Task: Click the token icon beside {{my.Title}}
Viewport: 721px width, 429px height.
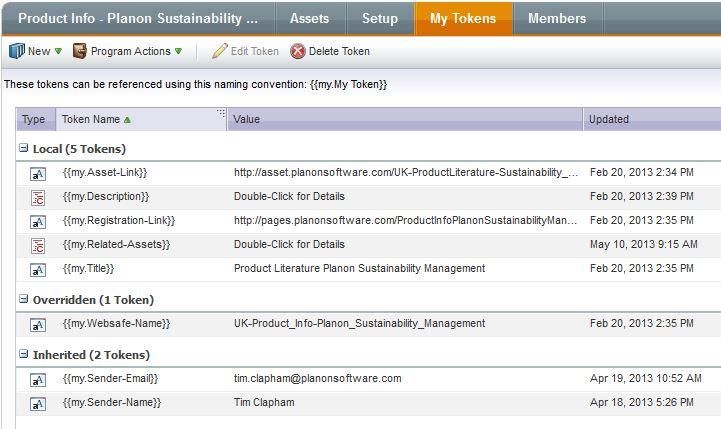Action: [37, 269]
